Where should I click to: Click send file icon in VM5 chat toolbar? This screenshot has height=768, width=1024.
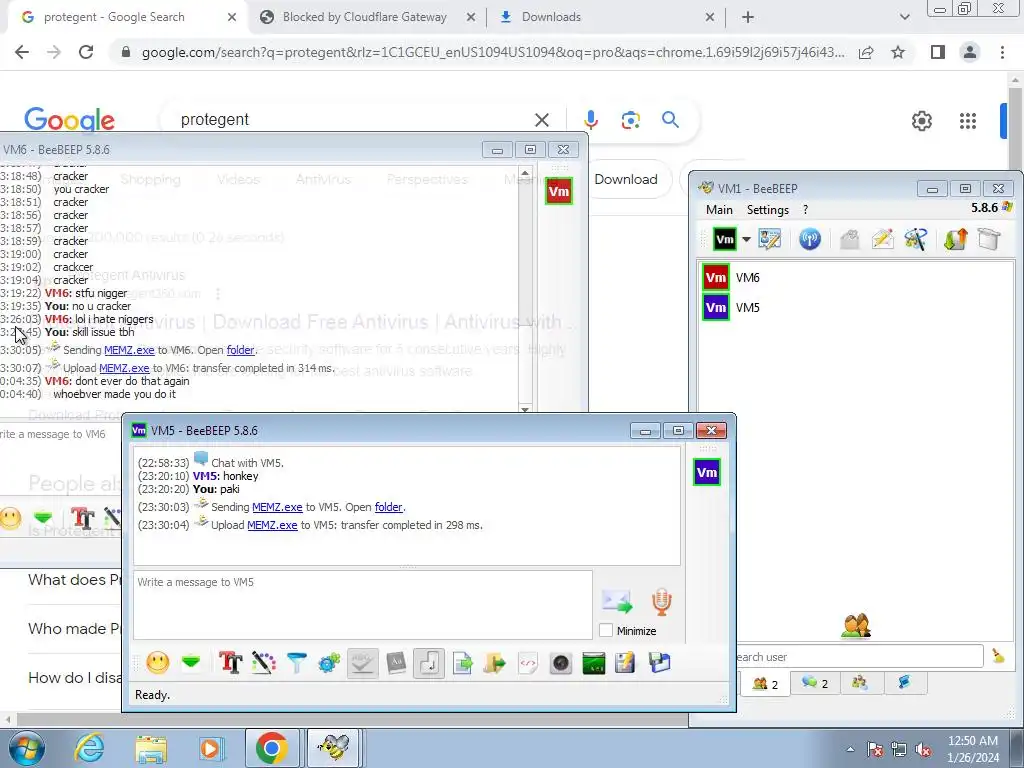(x=462, y=664)
